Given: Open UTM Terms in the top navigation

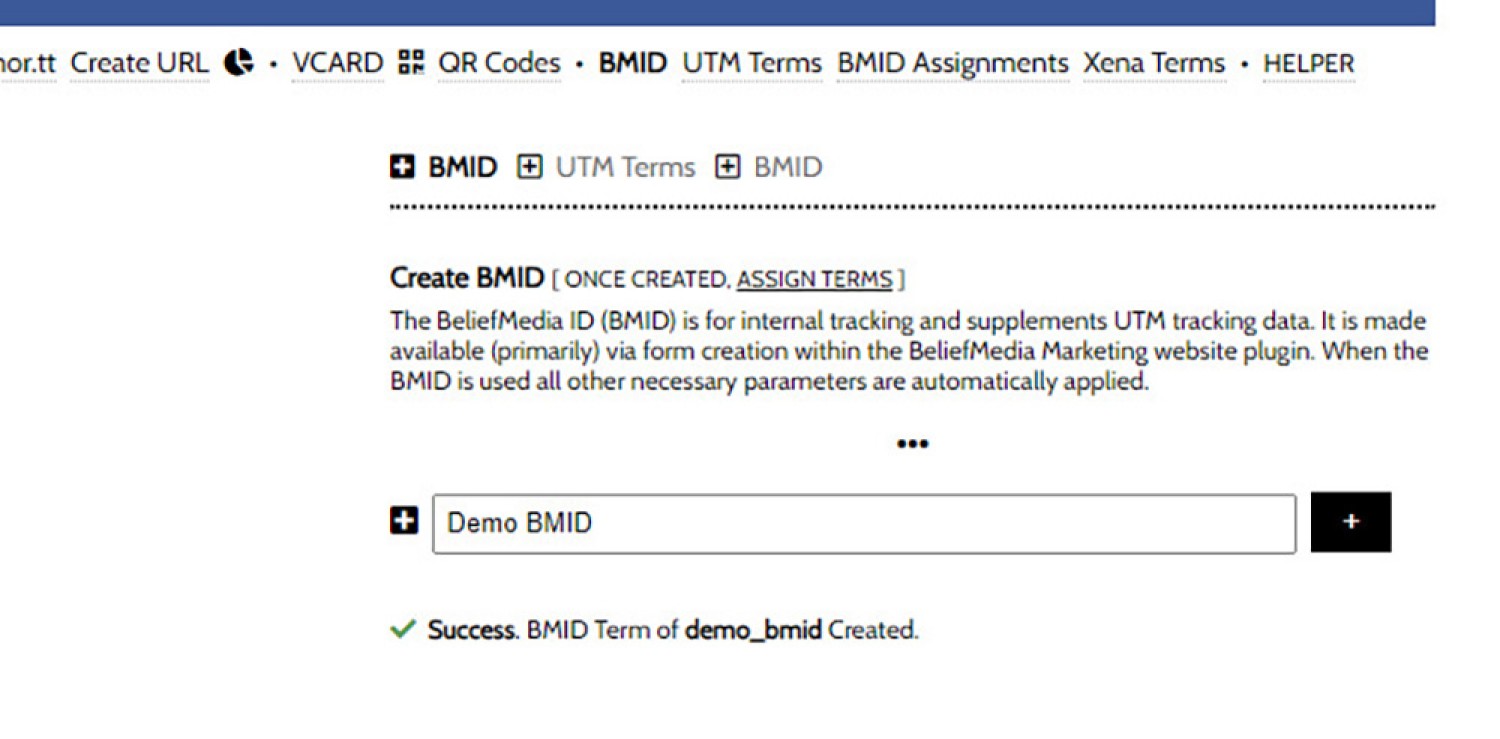Looking at the screenshot, I should [752, 63].
